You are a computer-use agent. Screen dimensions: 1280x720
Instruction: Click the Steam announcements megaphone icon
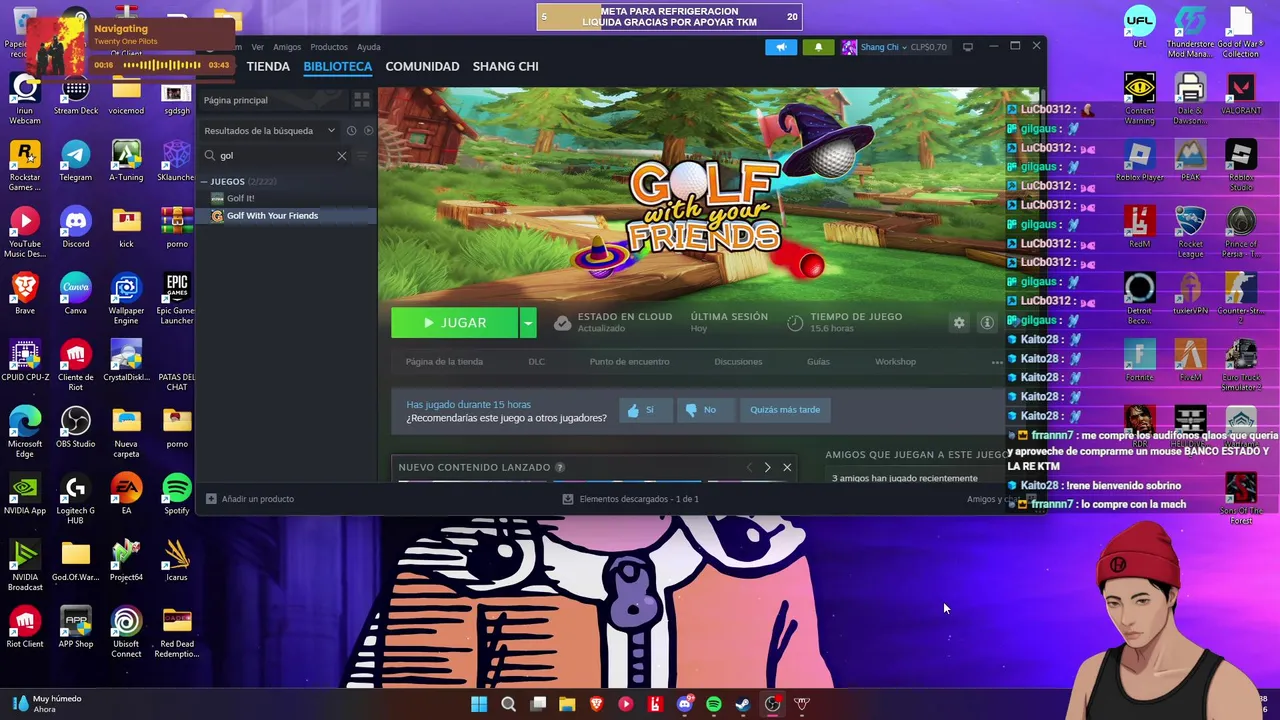point(781,47)
